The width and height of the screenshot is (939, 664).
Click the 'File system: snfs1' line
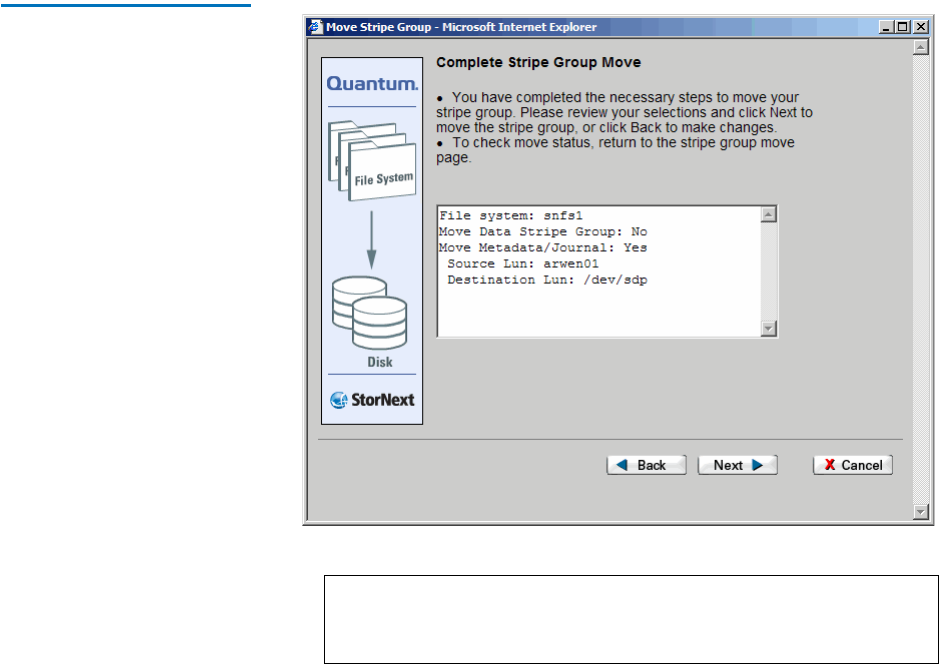(x=511, y=216)
